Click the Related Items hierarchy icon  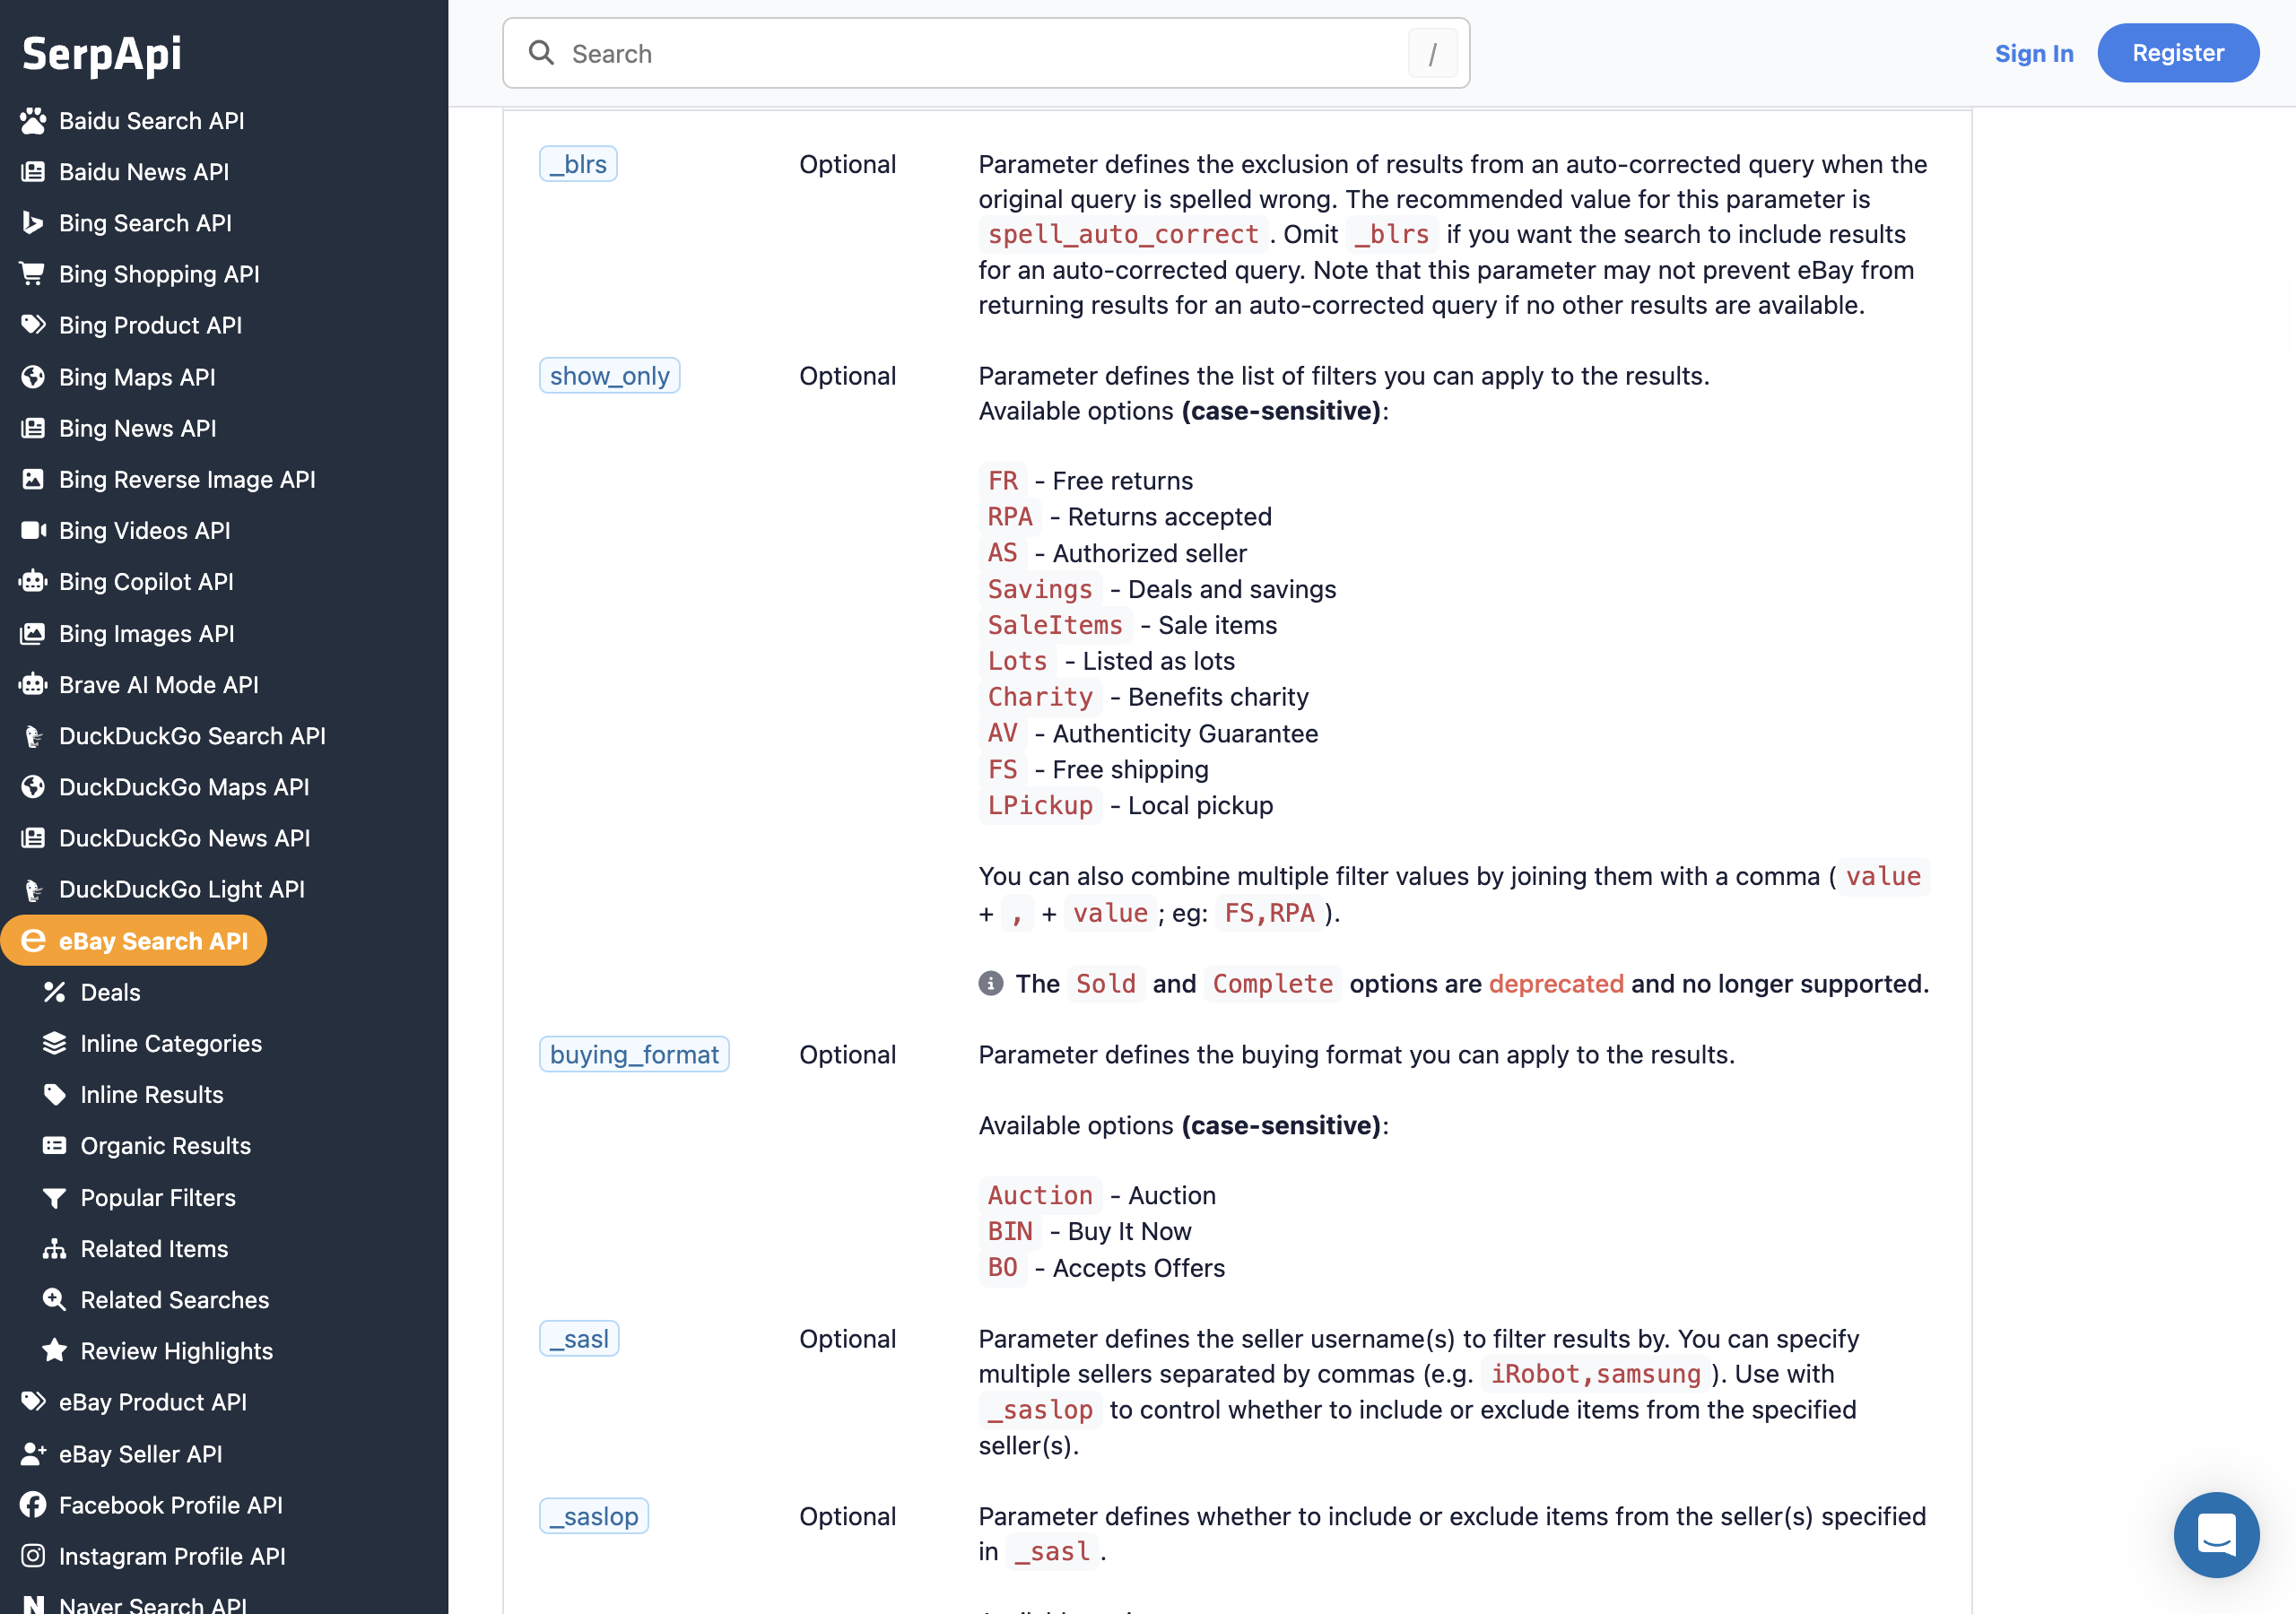point(54,1249)
